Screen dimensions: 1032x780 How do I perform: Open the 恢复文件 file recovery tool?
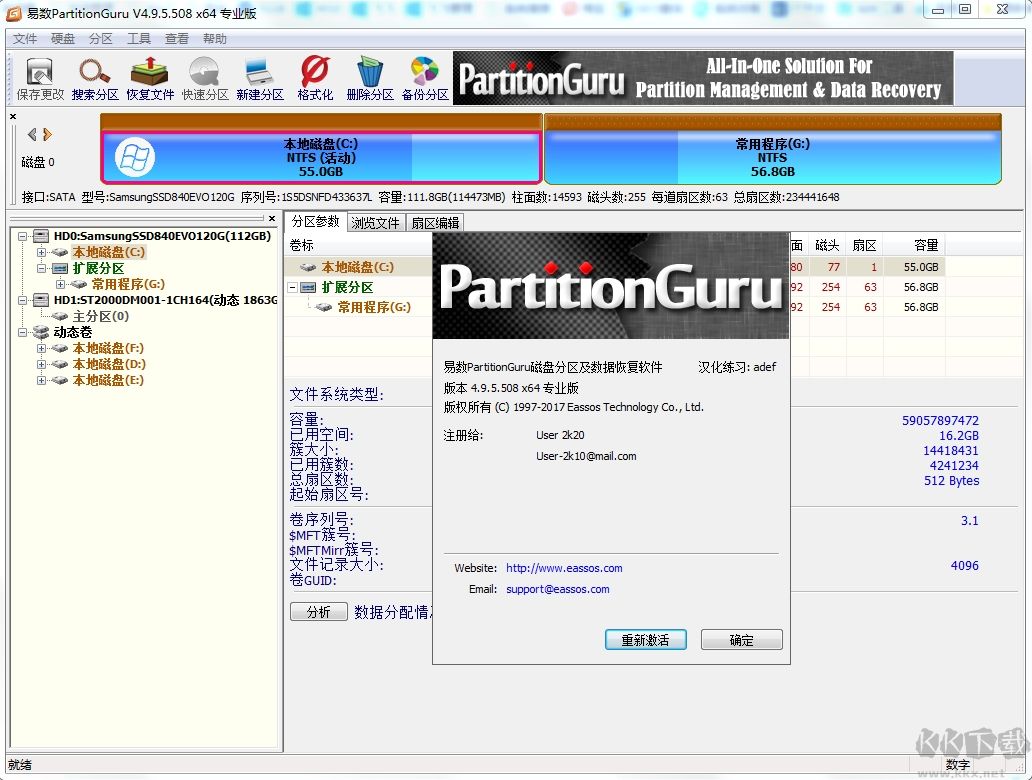click(148, 77)
